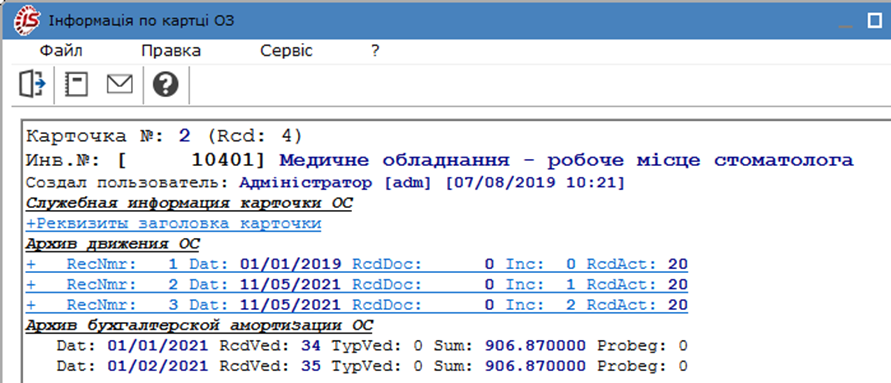Open the help question mark icon

pos(165,85)
